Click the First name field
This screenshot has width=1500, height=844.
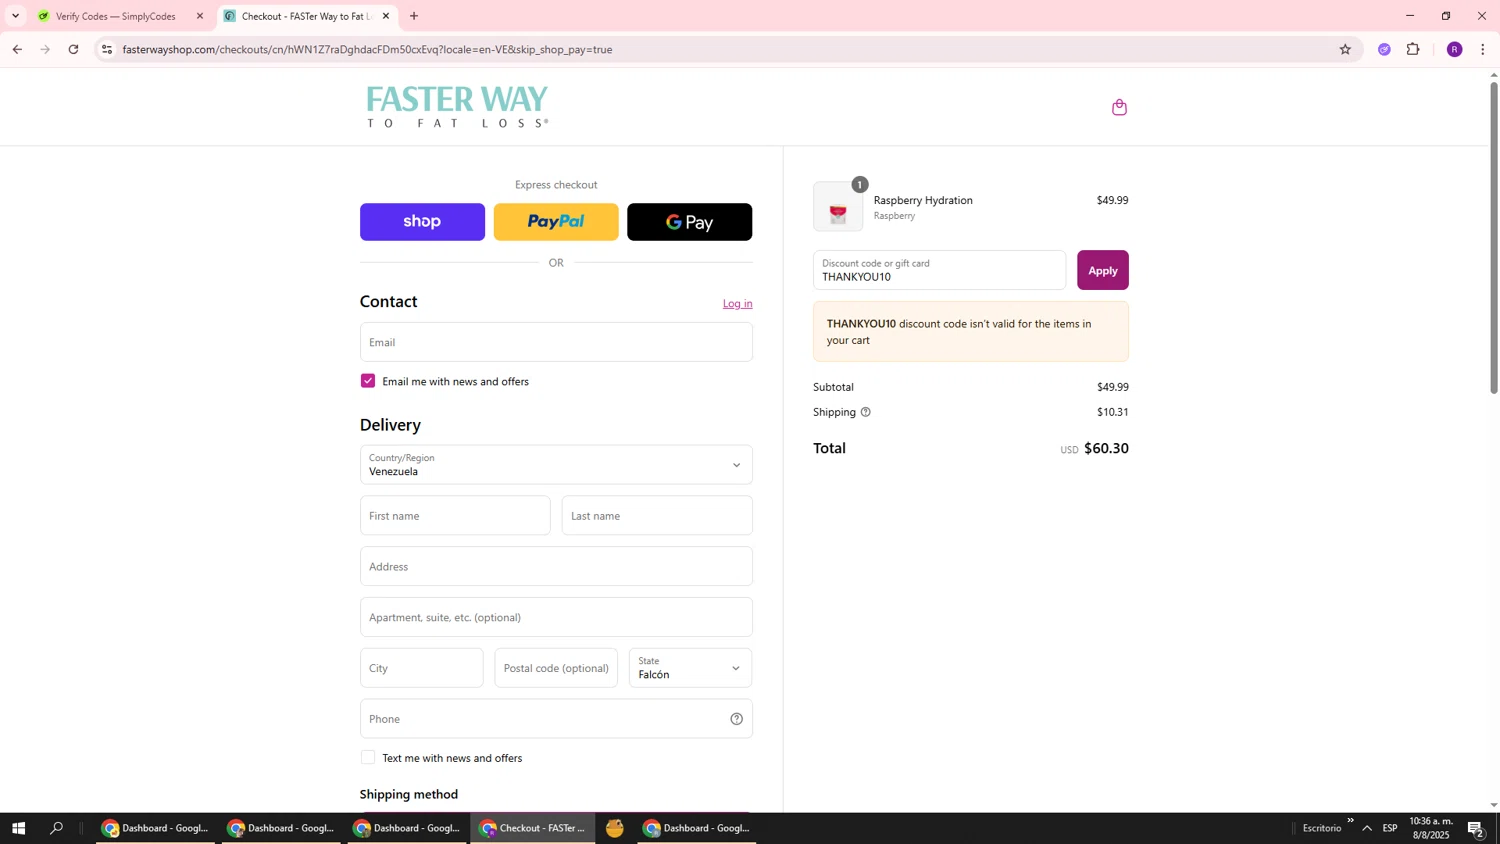[x=455, y=516]
